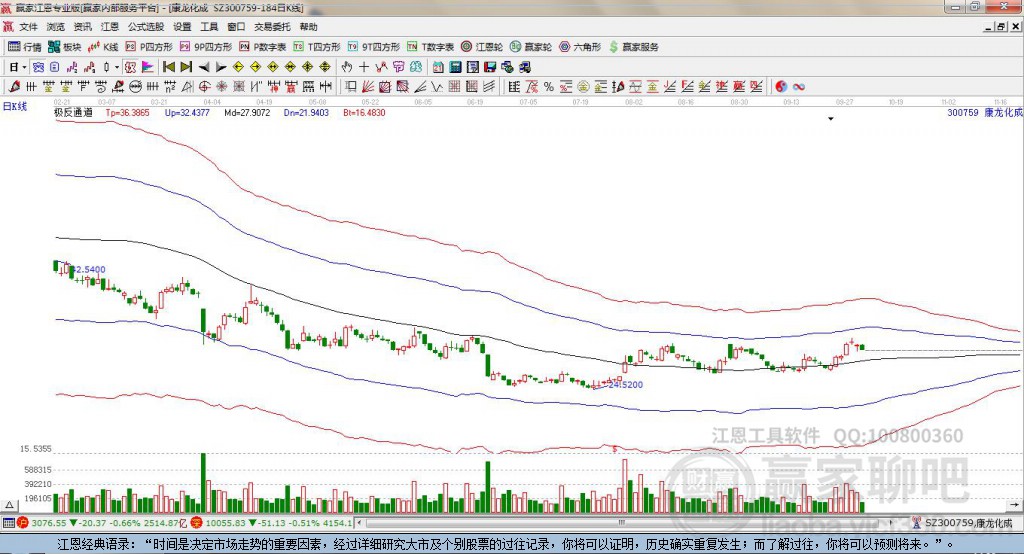Open the 板块 sector view
This screenshot has height=554, width=1024.
[x=64, y=47]
